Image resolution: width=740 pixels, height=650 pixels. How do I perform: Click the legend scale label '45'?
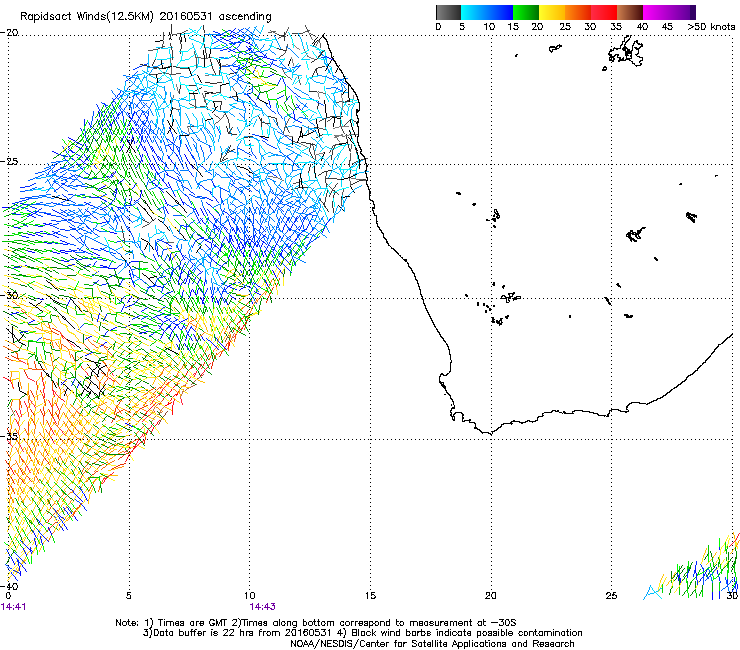tap(667, 27)
